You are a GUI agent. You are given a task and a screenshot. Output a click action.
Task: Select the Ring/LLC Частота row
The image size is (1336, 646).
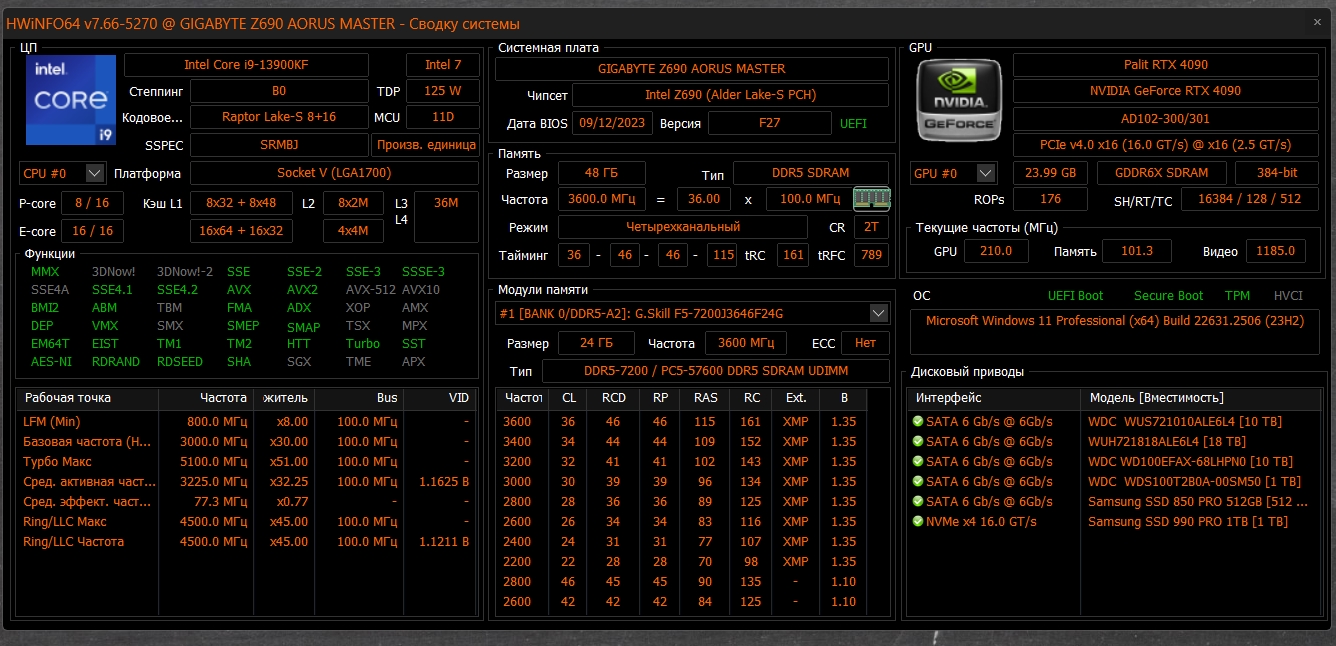(245, 542)
